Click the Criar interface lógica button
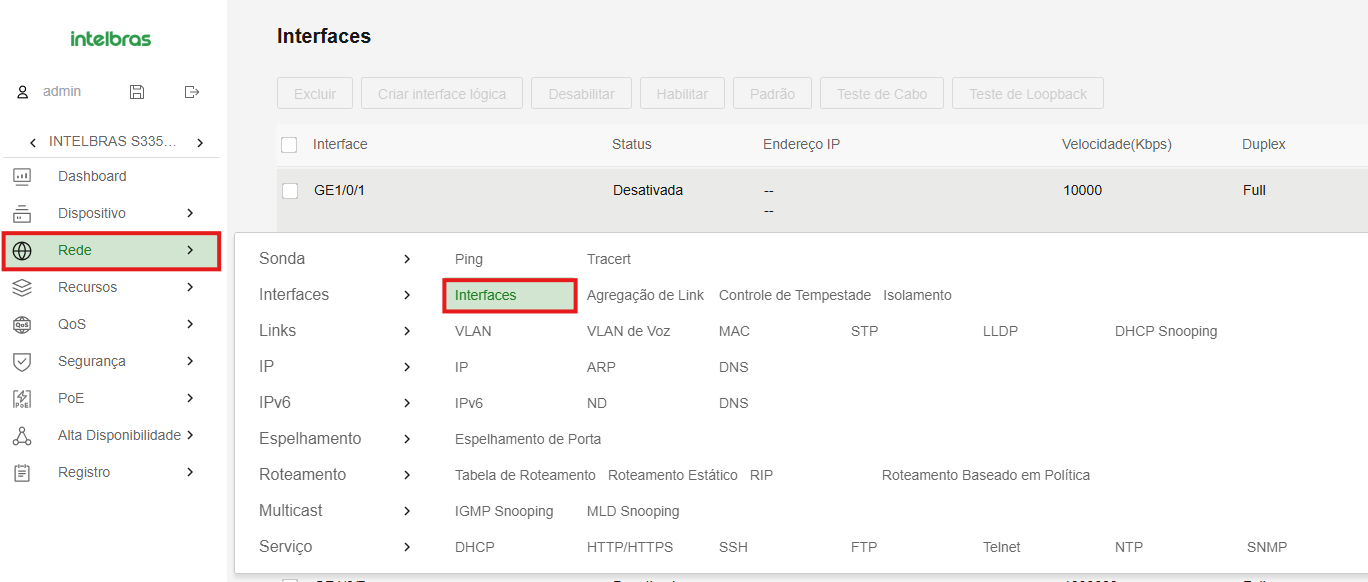1368x582 pixels. pos(442,94)
